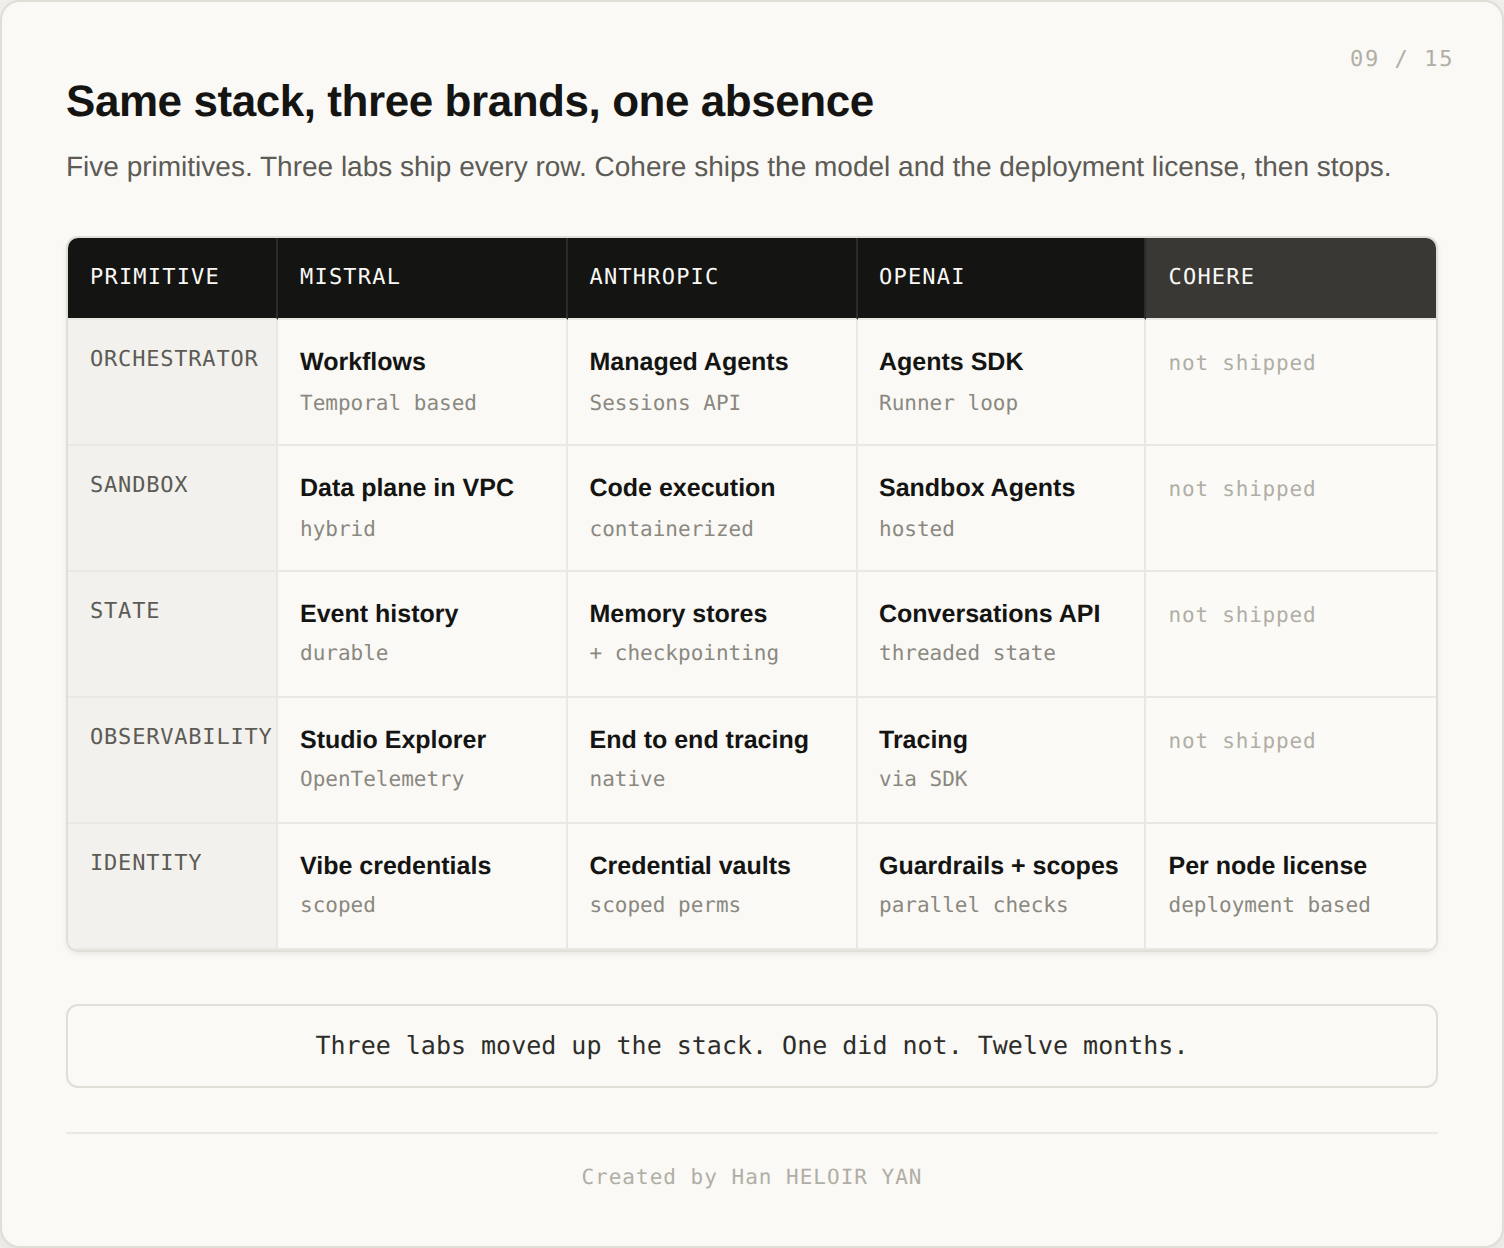
Task: Click the 'hybrid' caption
Action: pos(338,529)
